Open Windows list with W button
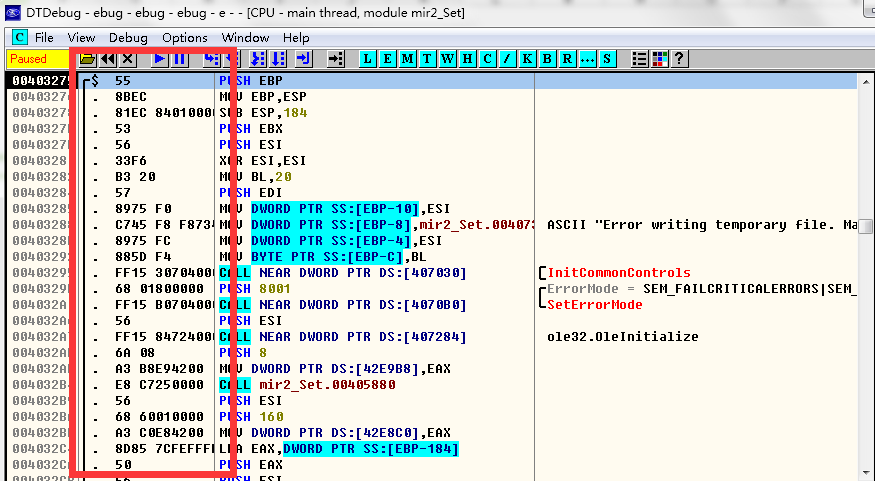 point(448,59)
